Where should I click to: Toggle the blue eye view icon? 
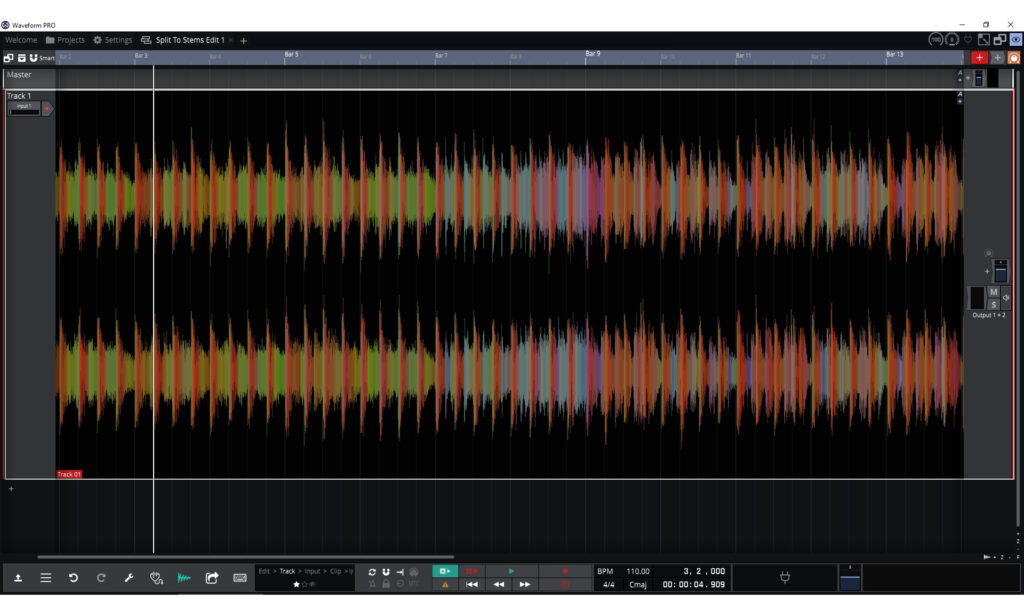click(x=1016, y=40)
